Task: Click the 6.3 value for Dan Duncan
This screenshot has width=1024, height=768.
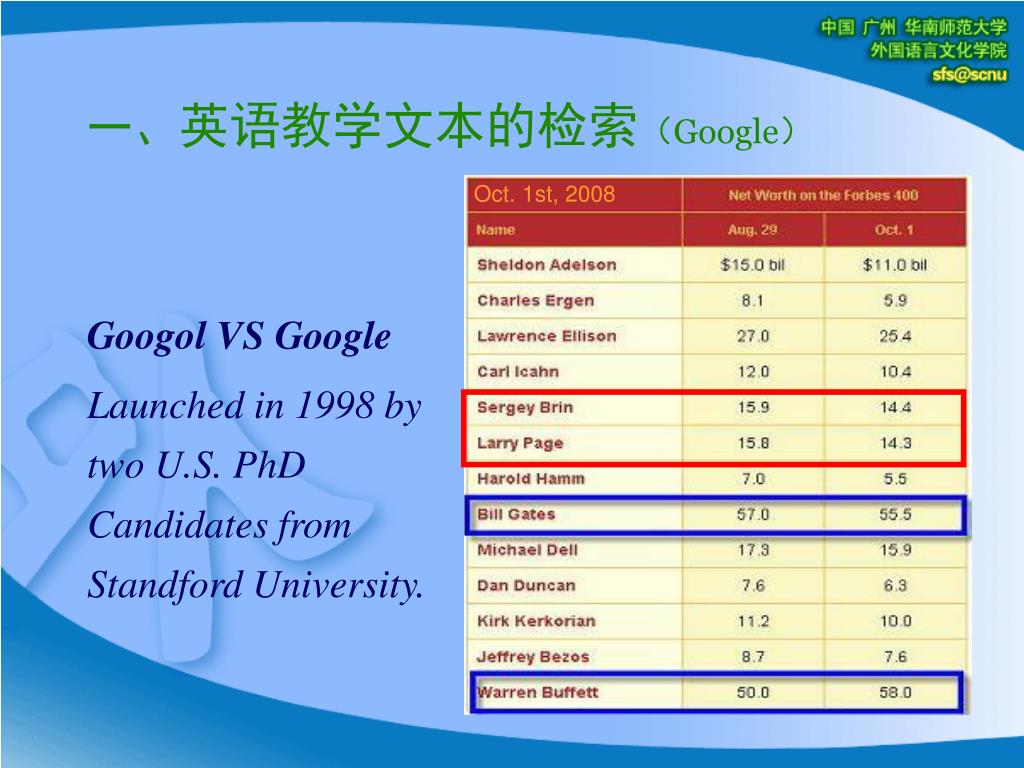Action: click(895, 586)
